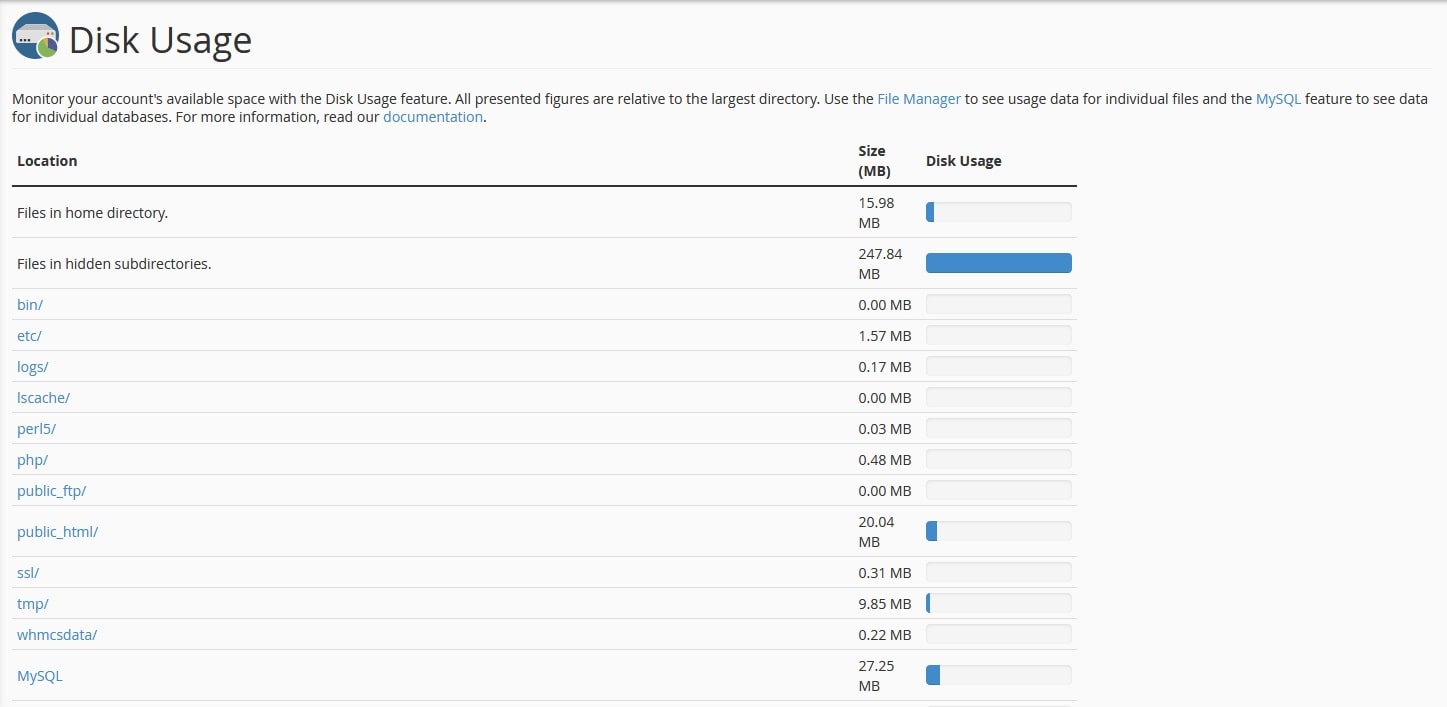Image resolution: width=1447 pixels, height=707 pixels.
Task: Open the MySQL usage details link
Action: [x=39, y=675]
